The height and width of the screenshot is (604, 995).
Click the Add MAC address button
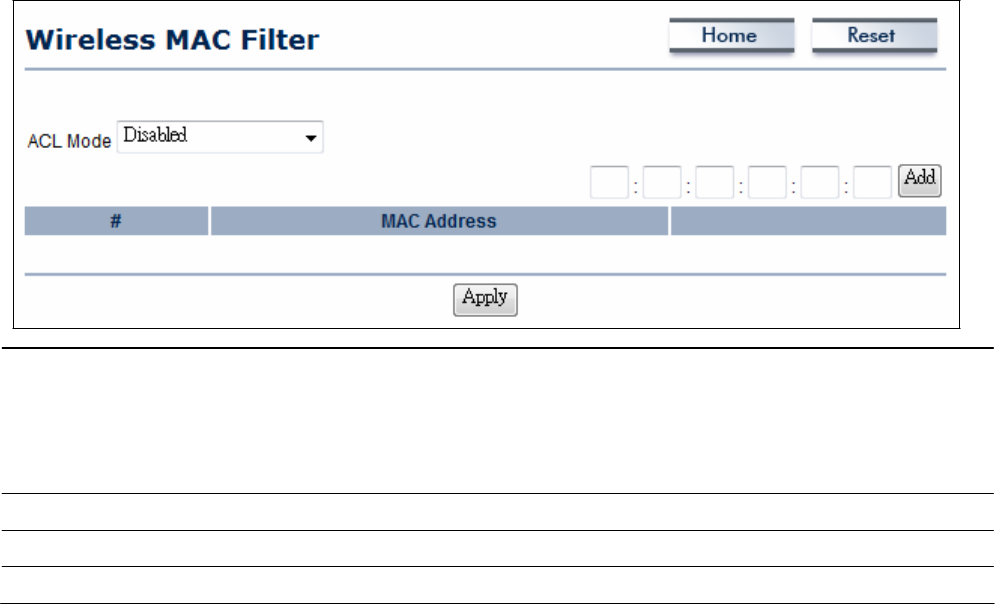[919, 181]
